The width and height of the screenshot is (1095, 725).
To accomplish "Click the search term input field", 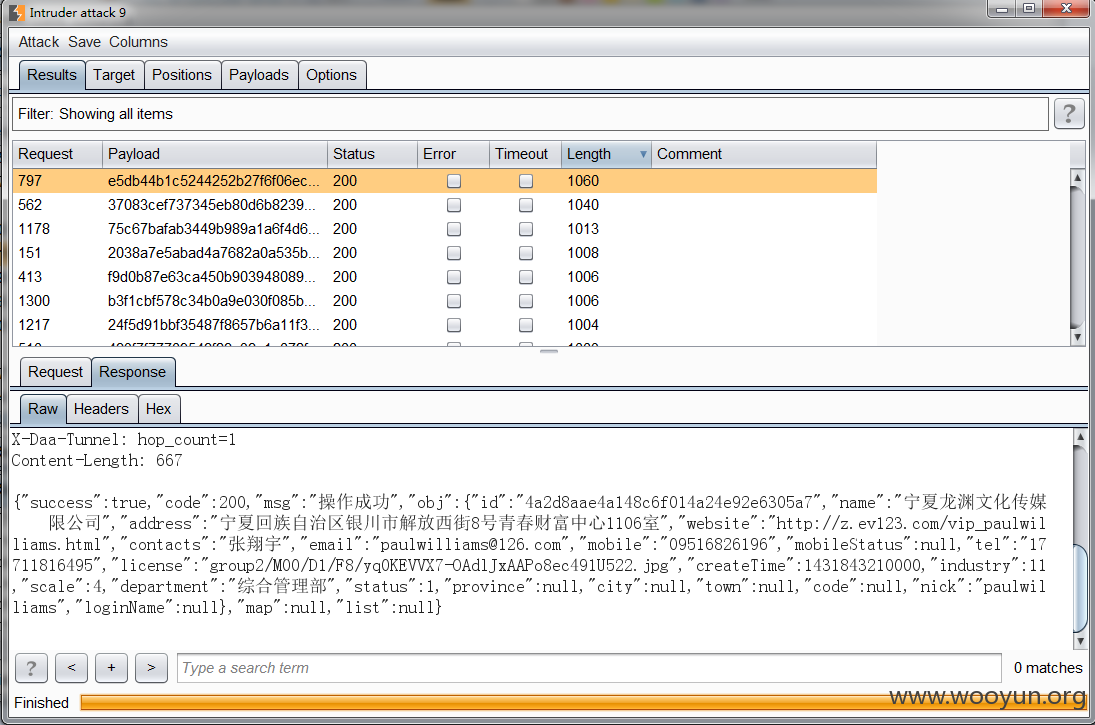I will click(x=589, y=668).
